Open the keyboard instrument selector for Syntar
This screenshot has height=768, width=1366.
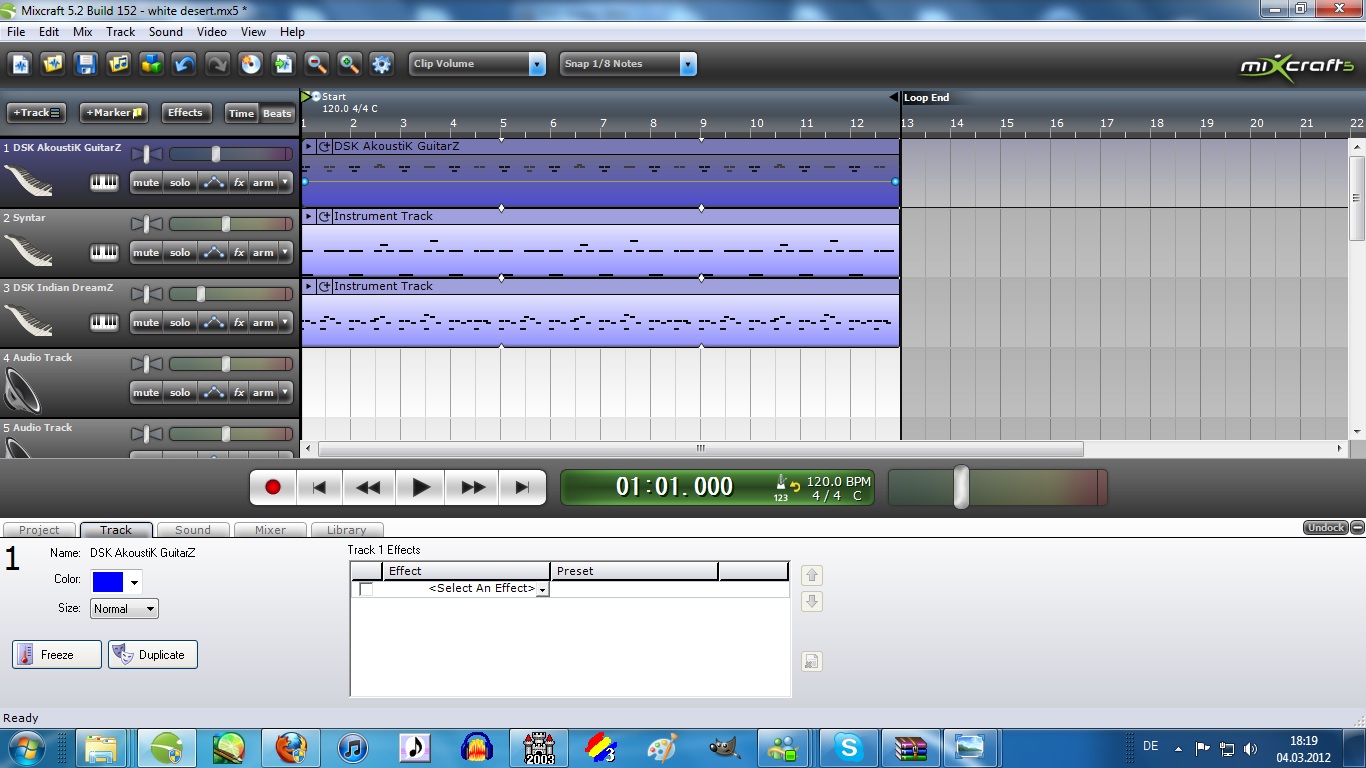pos(104,253)
